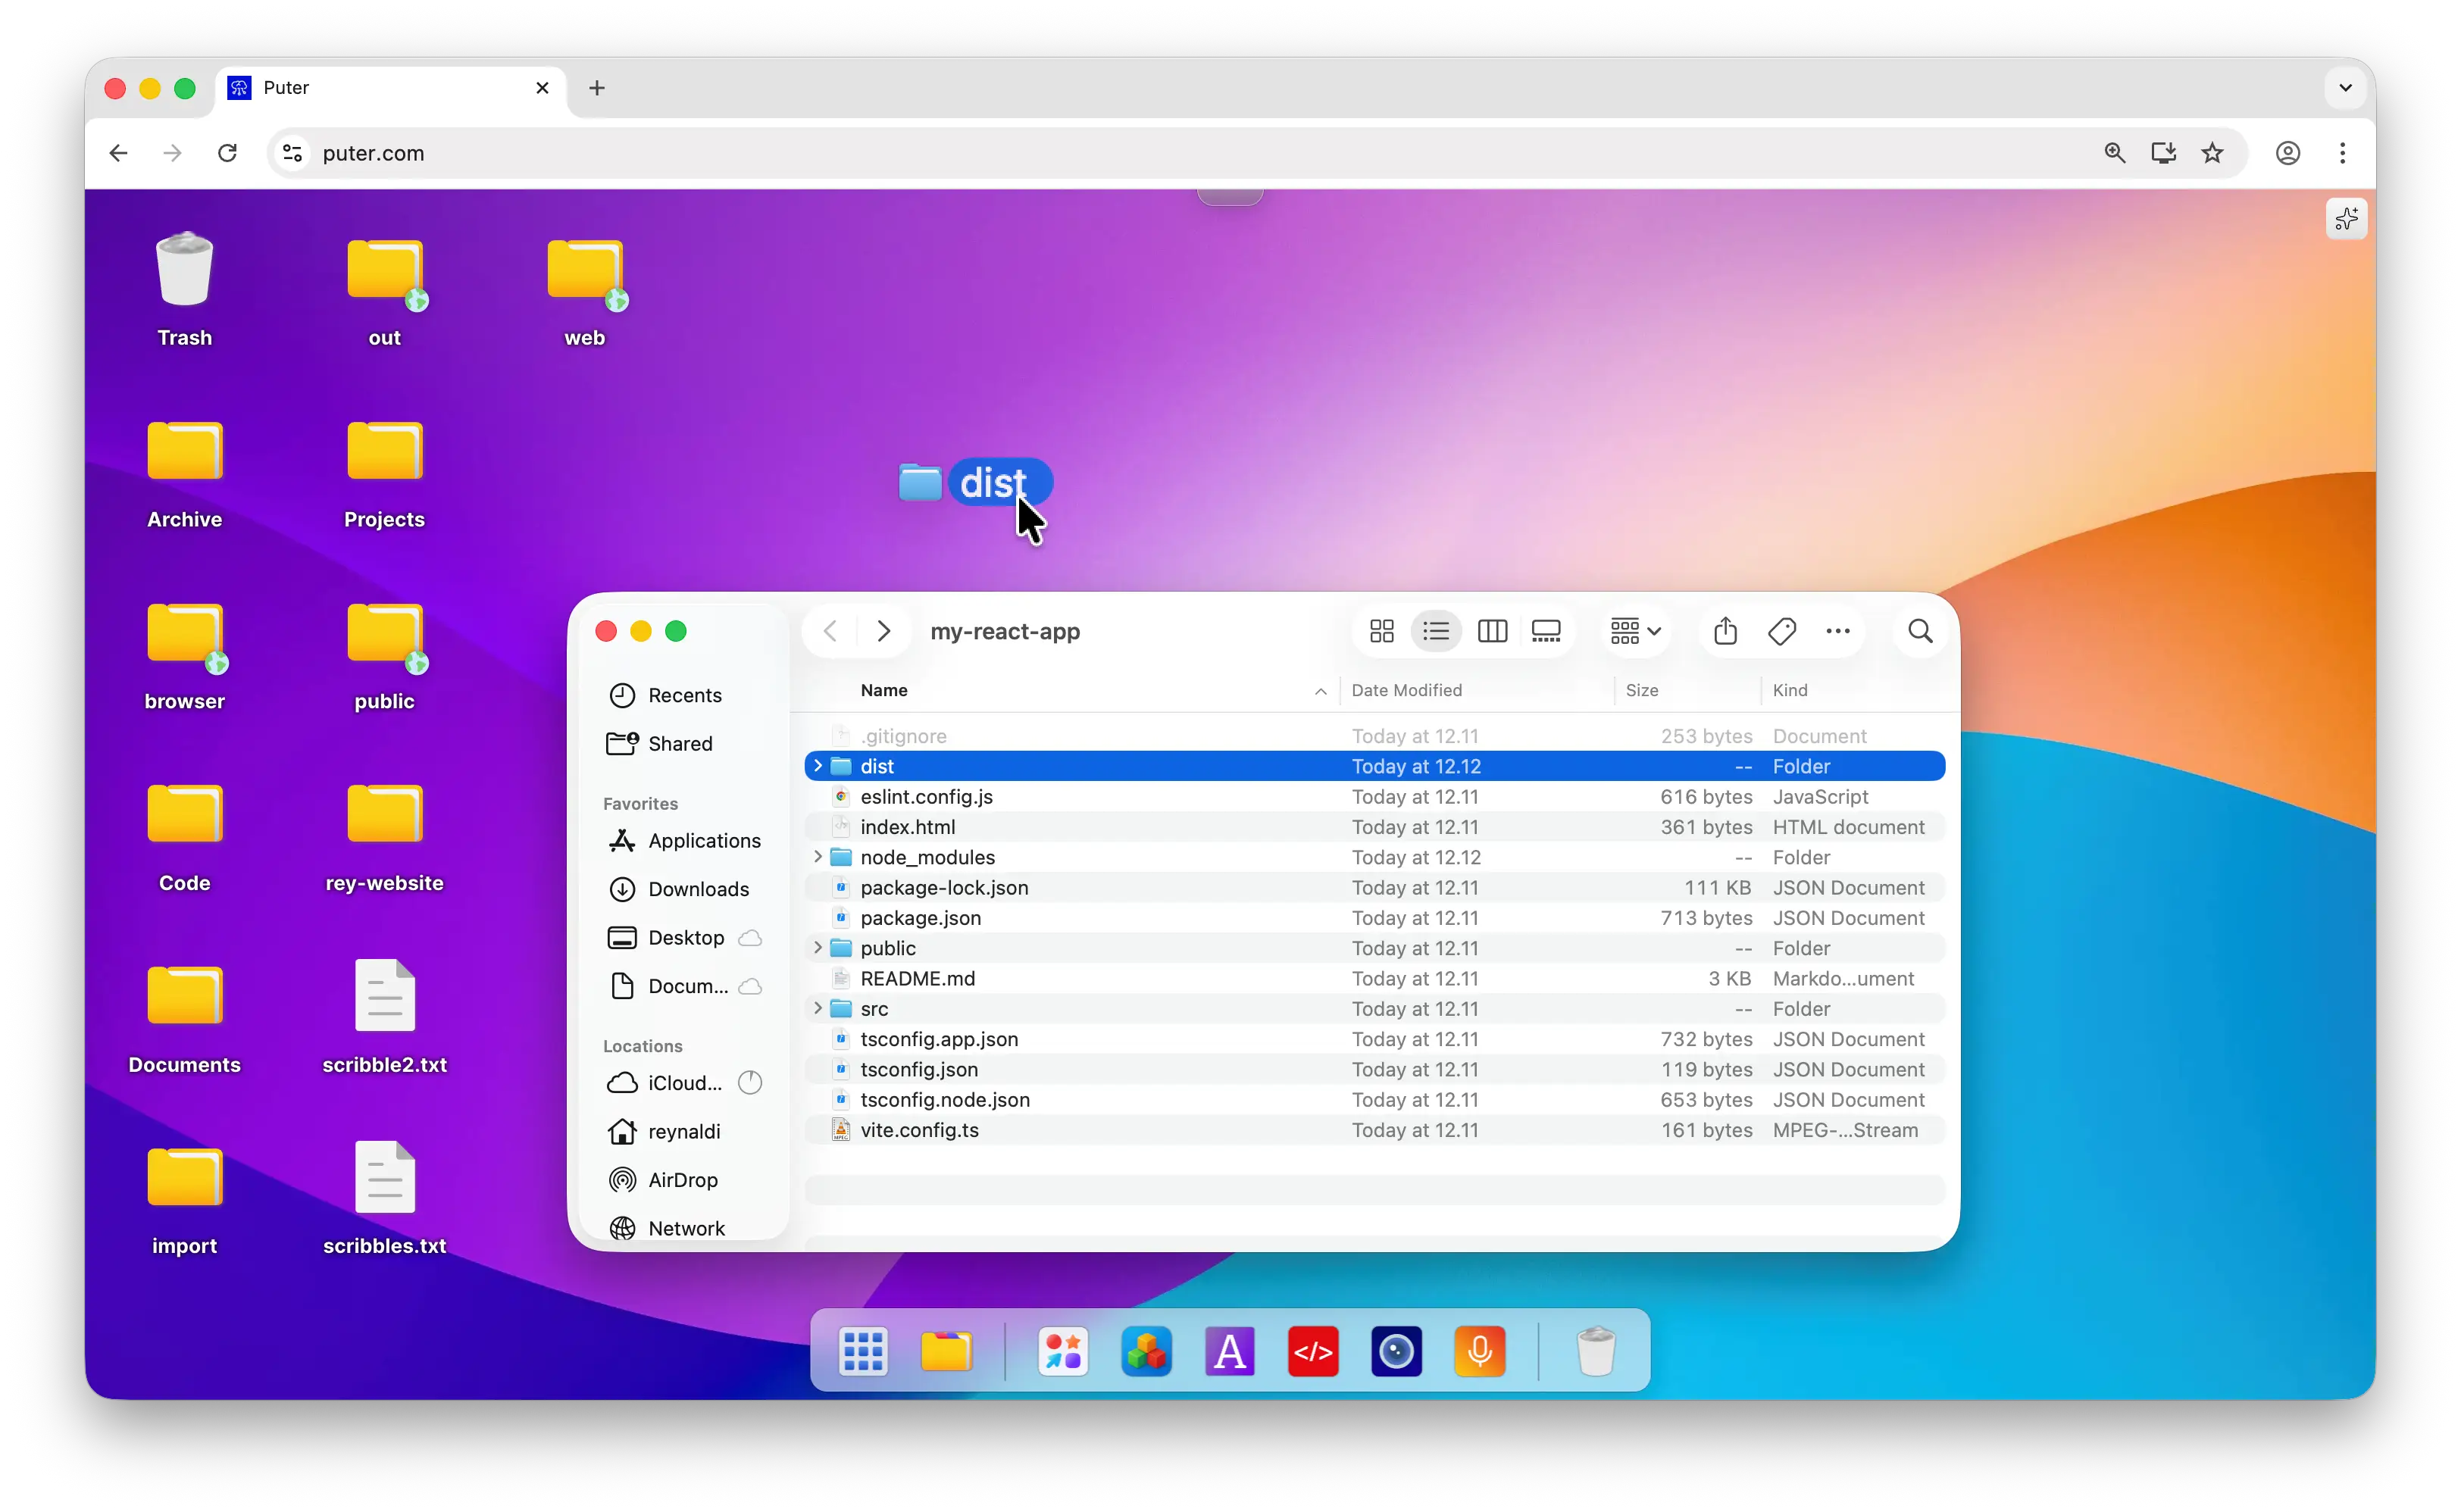Sort files by Date Modified column

(1406, 690)
